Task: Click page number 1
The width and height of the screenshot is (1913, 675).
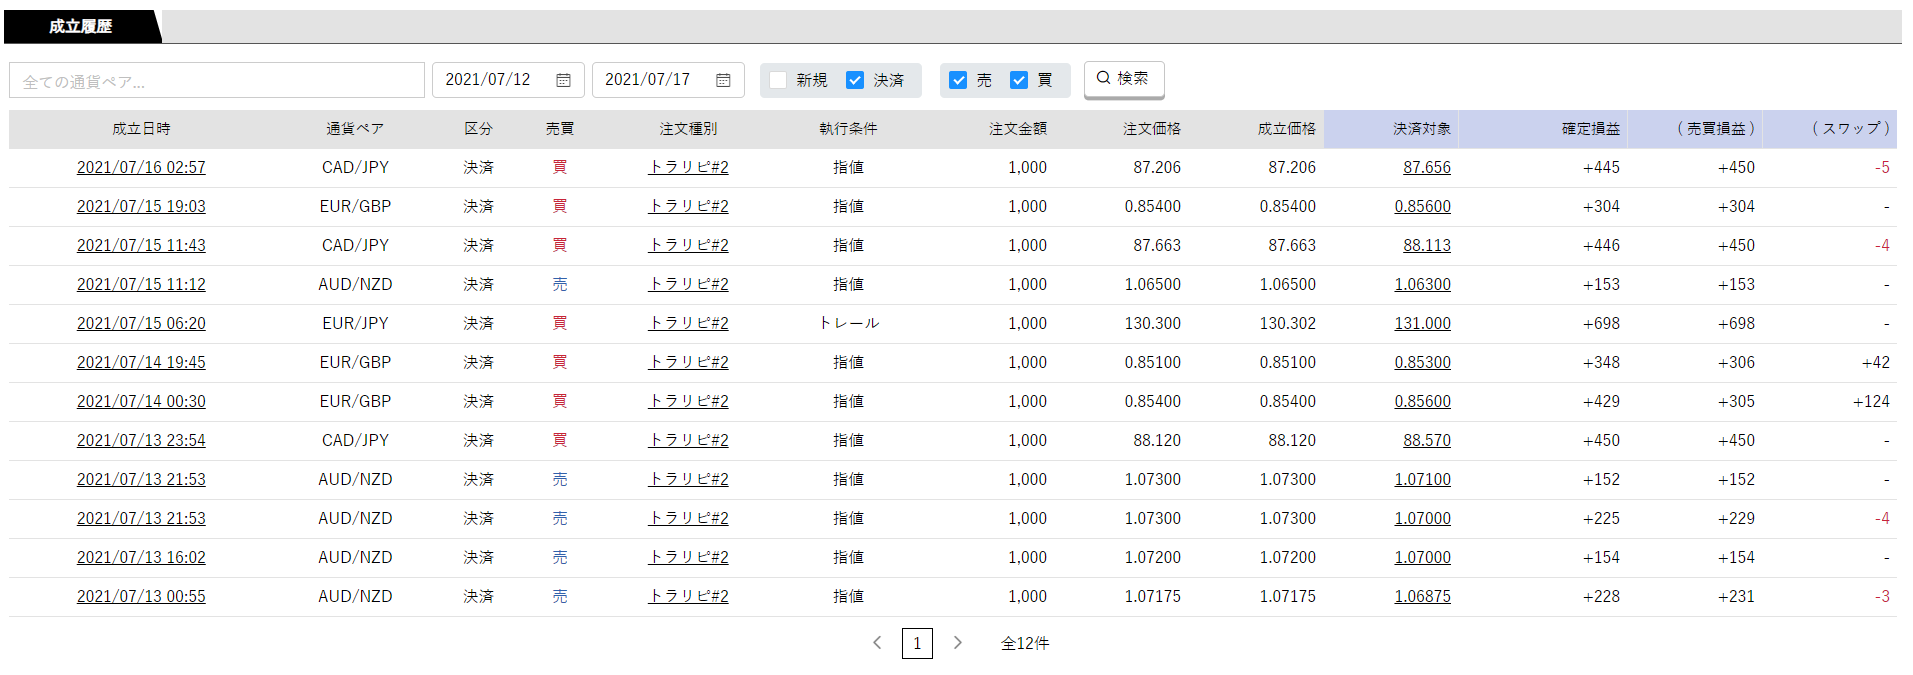Action: tap(917, 643)
